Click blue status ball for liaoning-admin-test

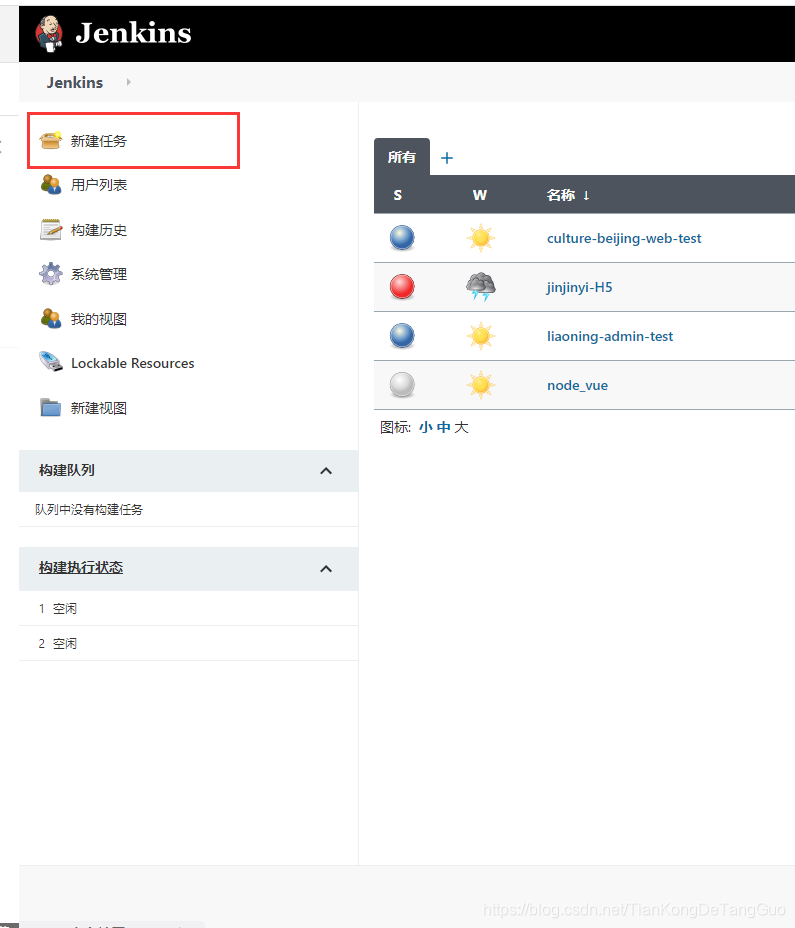click(x=402, y=336)
